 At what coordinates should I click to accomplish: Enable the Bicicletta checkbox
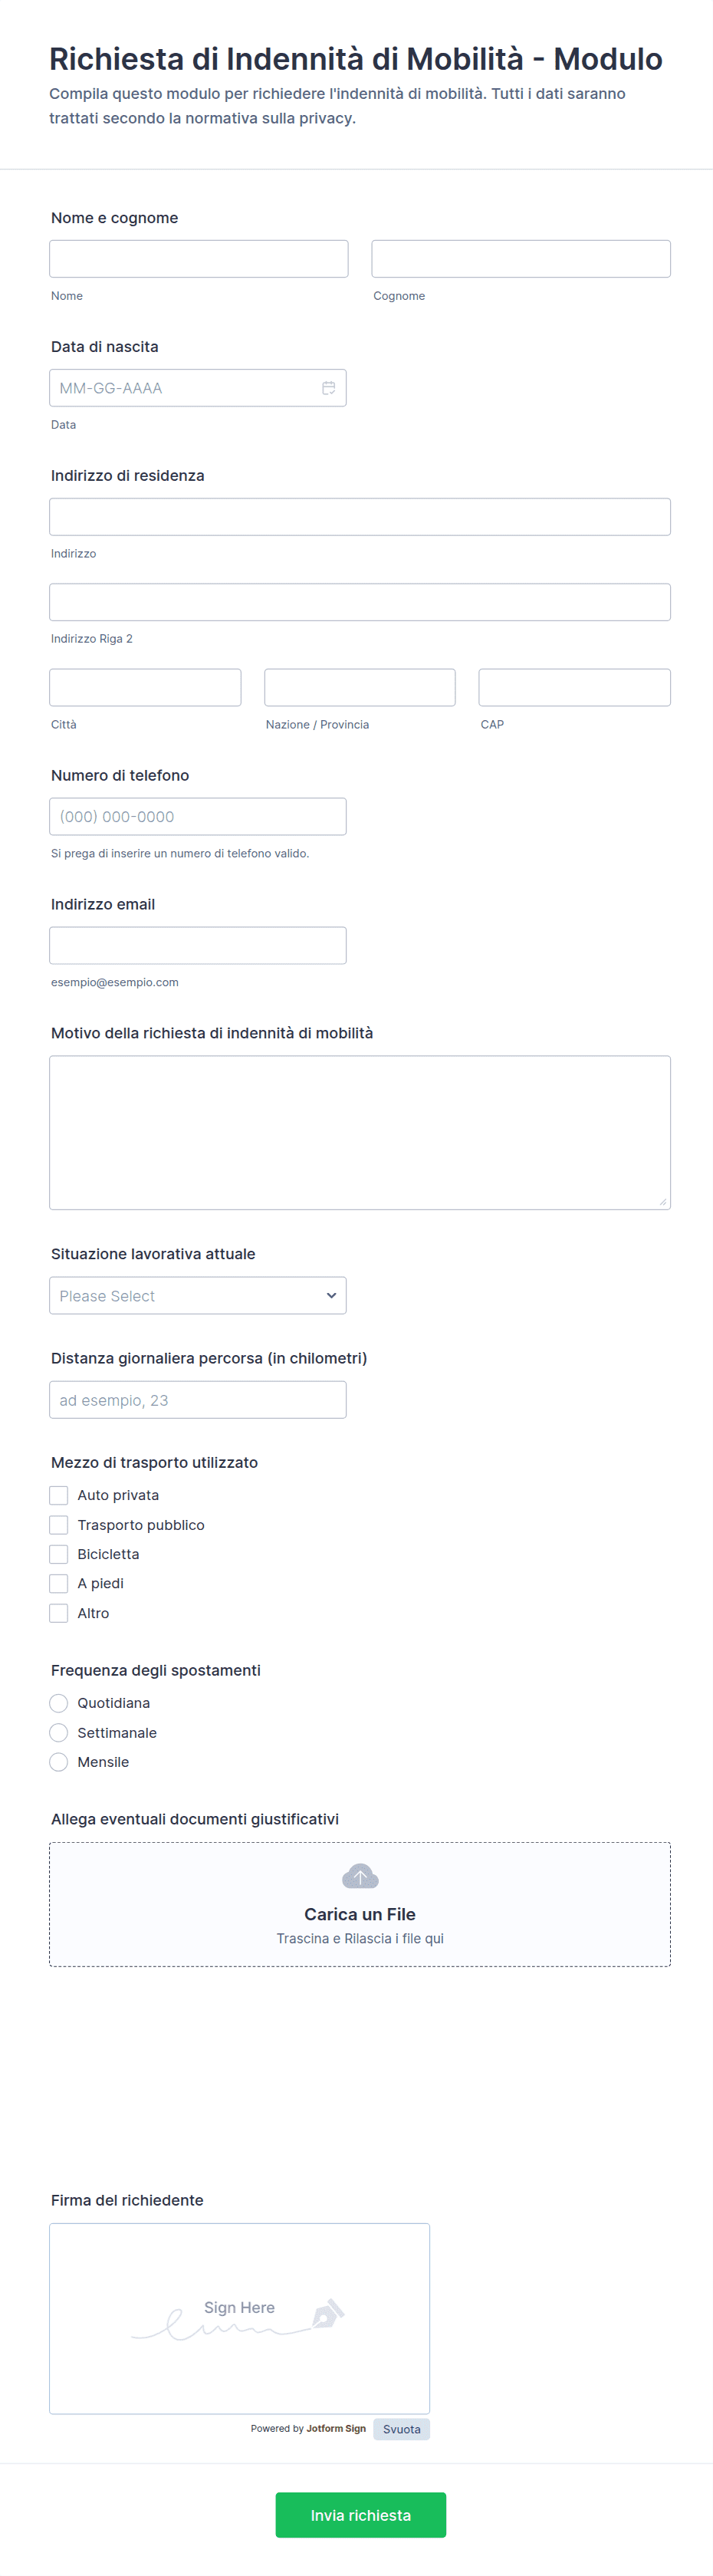tap(59, 1554)
